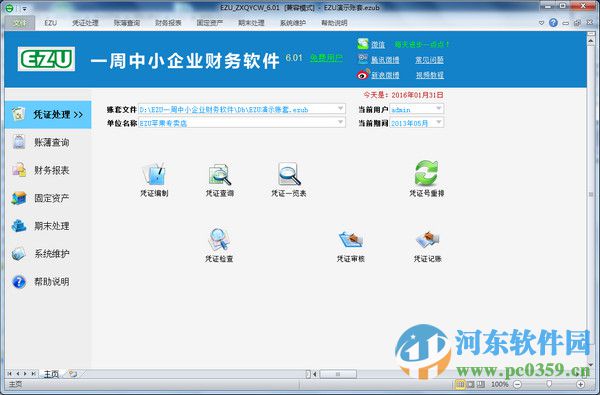
Task: Go to last sheet navigation arrow
Action: click(34, 374)
